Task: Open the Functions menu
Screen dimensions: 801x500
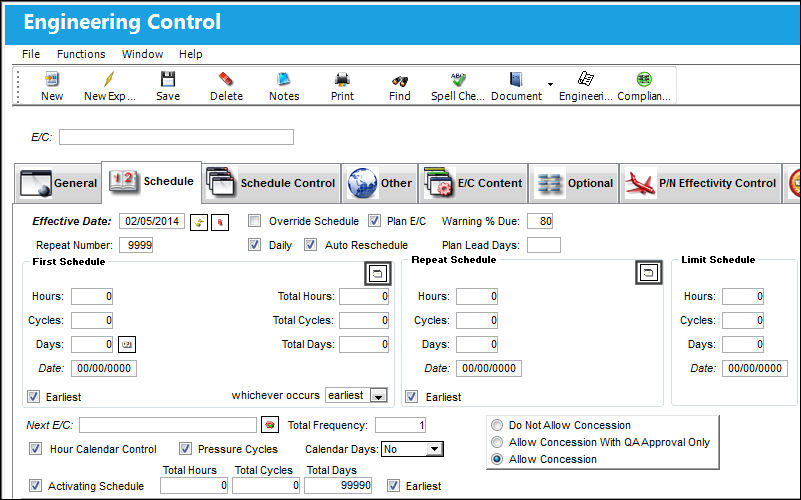Action: point(81,54)
